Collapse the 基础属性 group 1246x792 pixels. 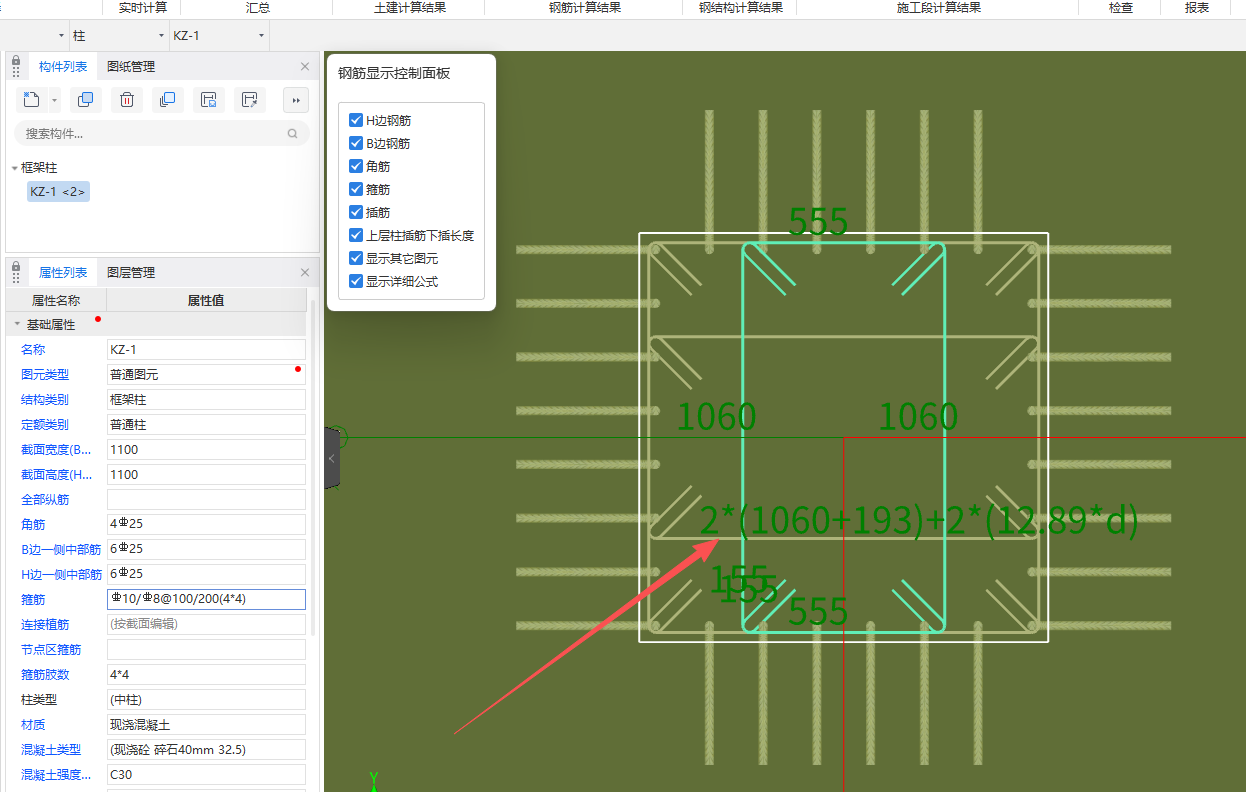pyautogui.click(x=17, y=325)
